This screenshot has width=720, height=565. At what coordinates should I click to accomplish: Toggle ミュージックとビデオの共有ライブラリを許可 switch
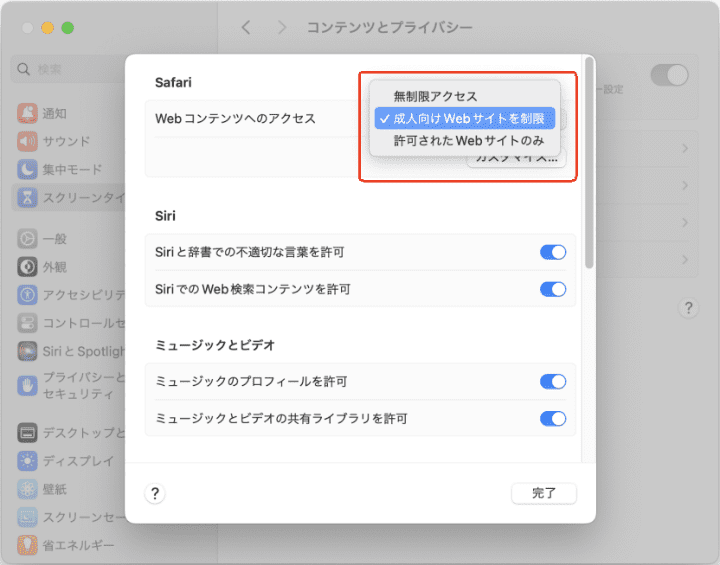pos(553,419)
